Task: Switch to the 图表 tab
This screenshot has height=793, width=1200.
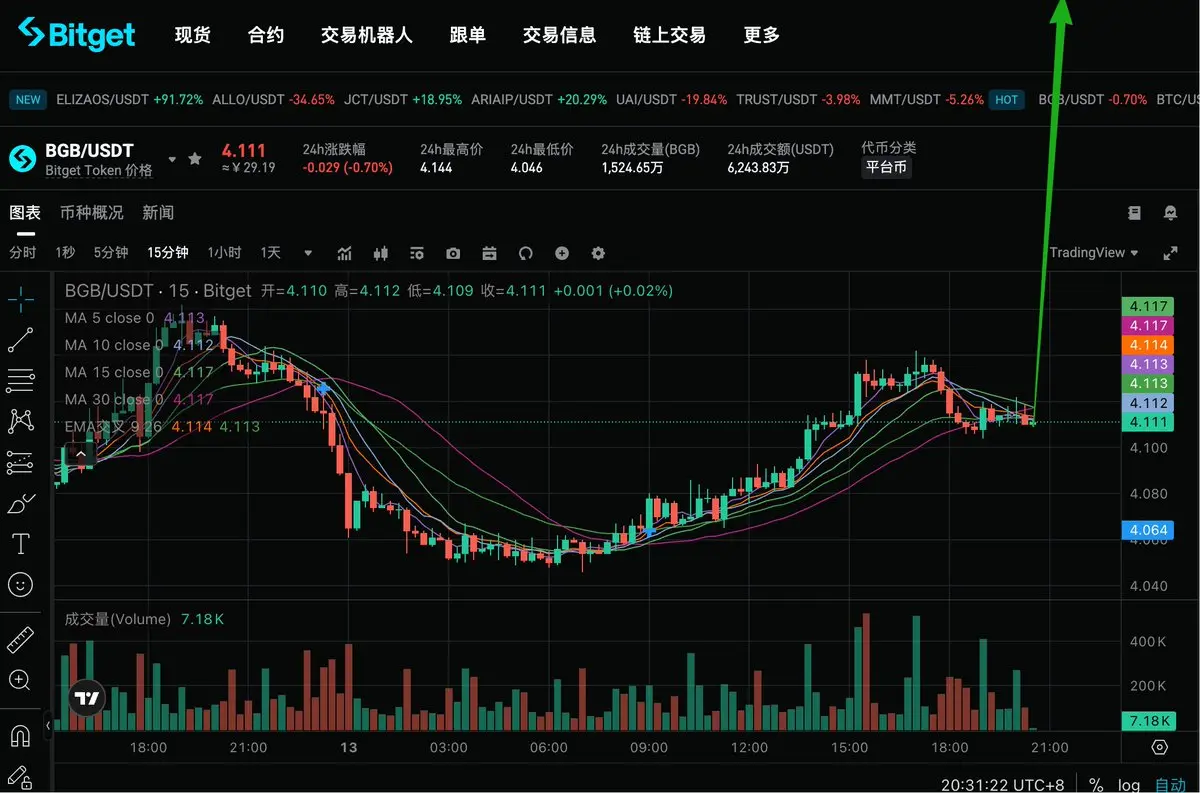Action: point(25,213)
